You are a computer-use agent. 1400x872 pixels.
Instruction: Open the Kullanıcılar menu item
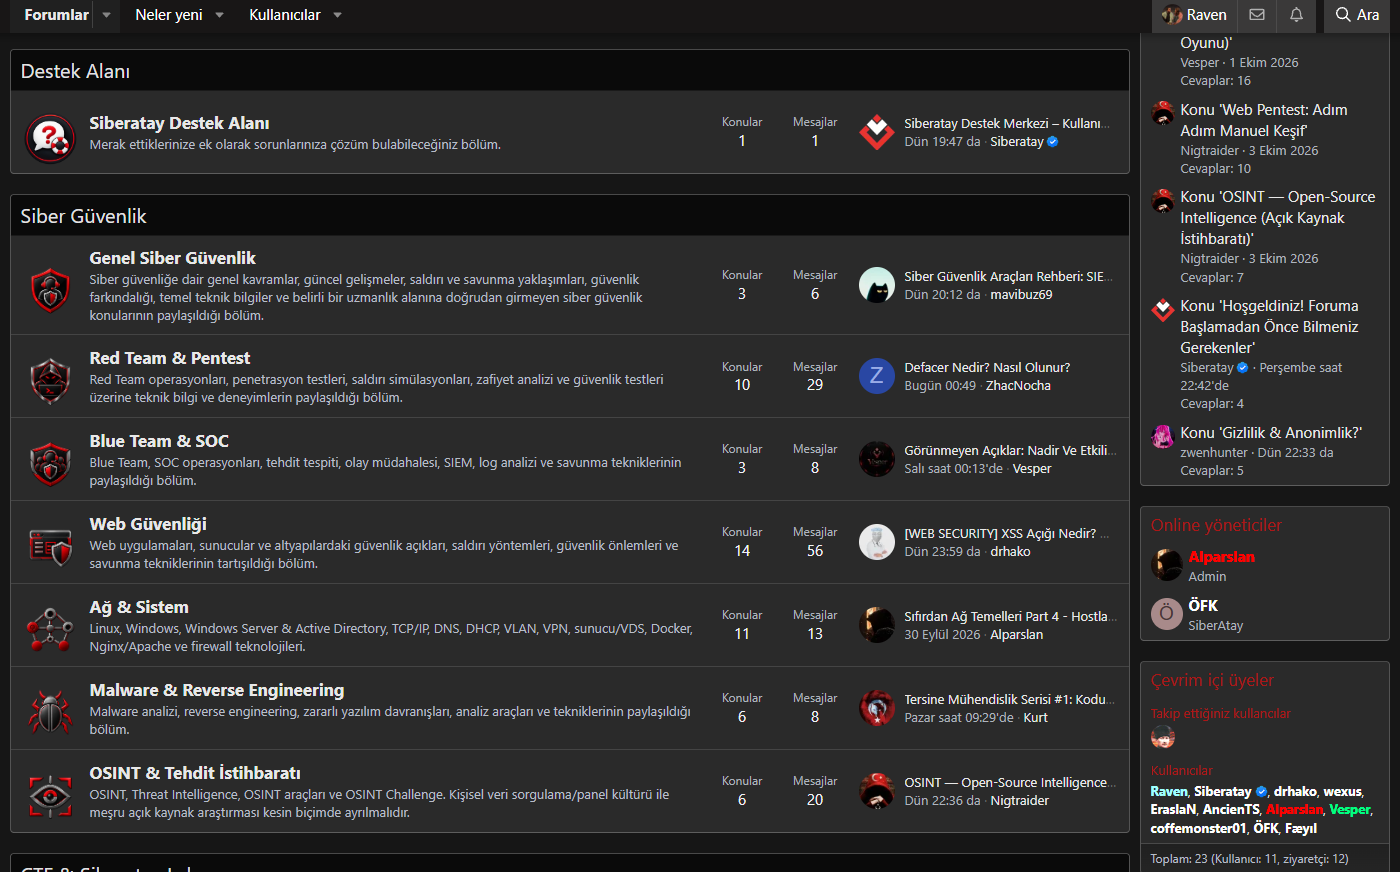pyautogui.click(x=285, y=15)
